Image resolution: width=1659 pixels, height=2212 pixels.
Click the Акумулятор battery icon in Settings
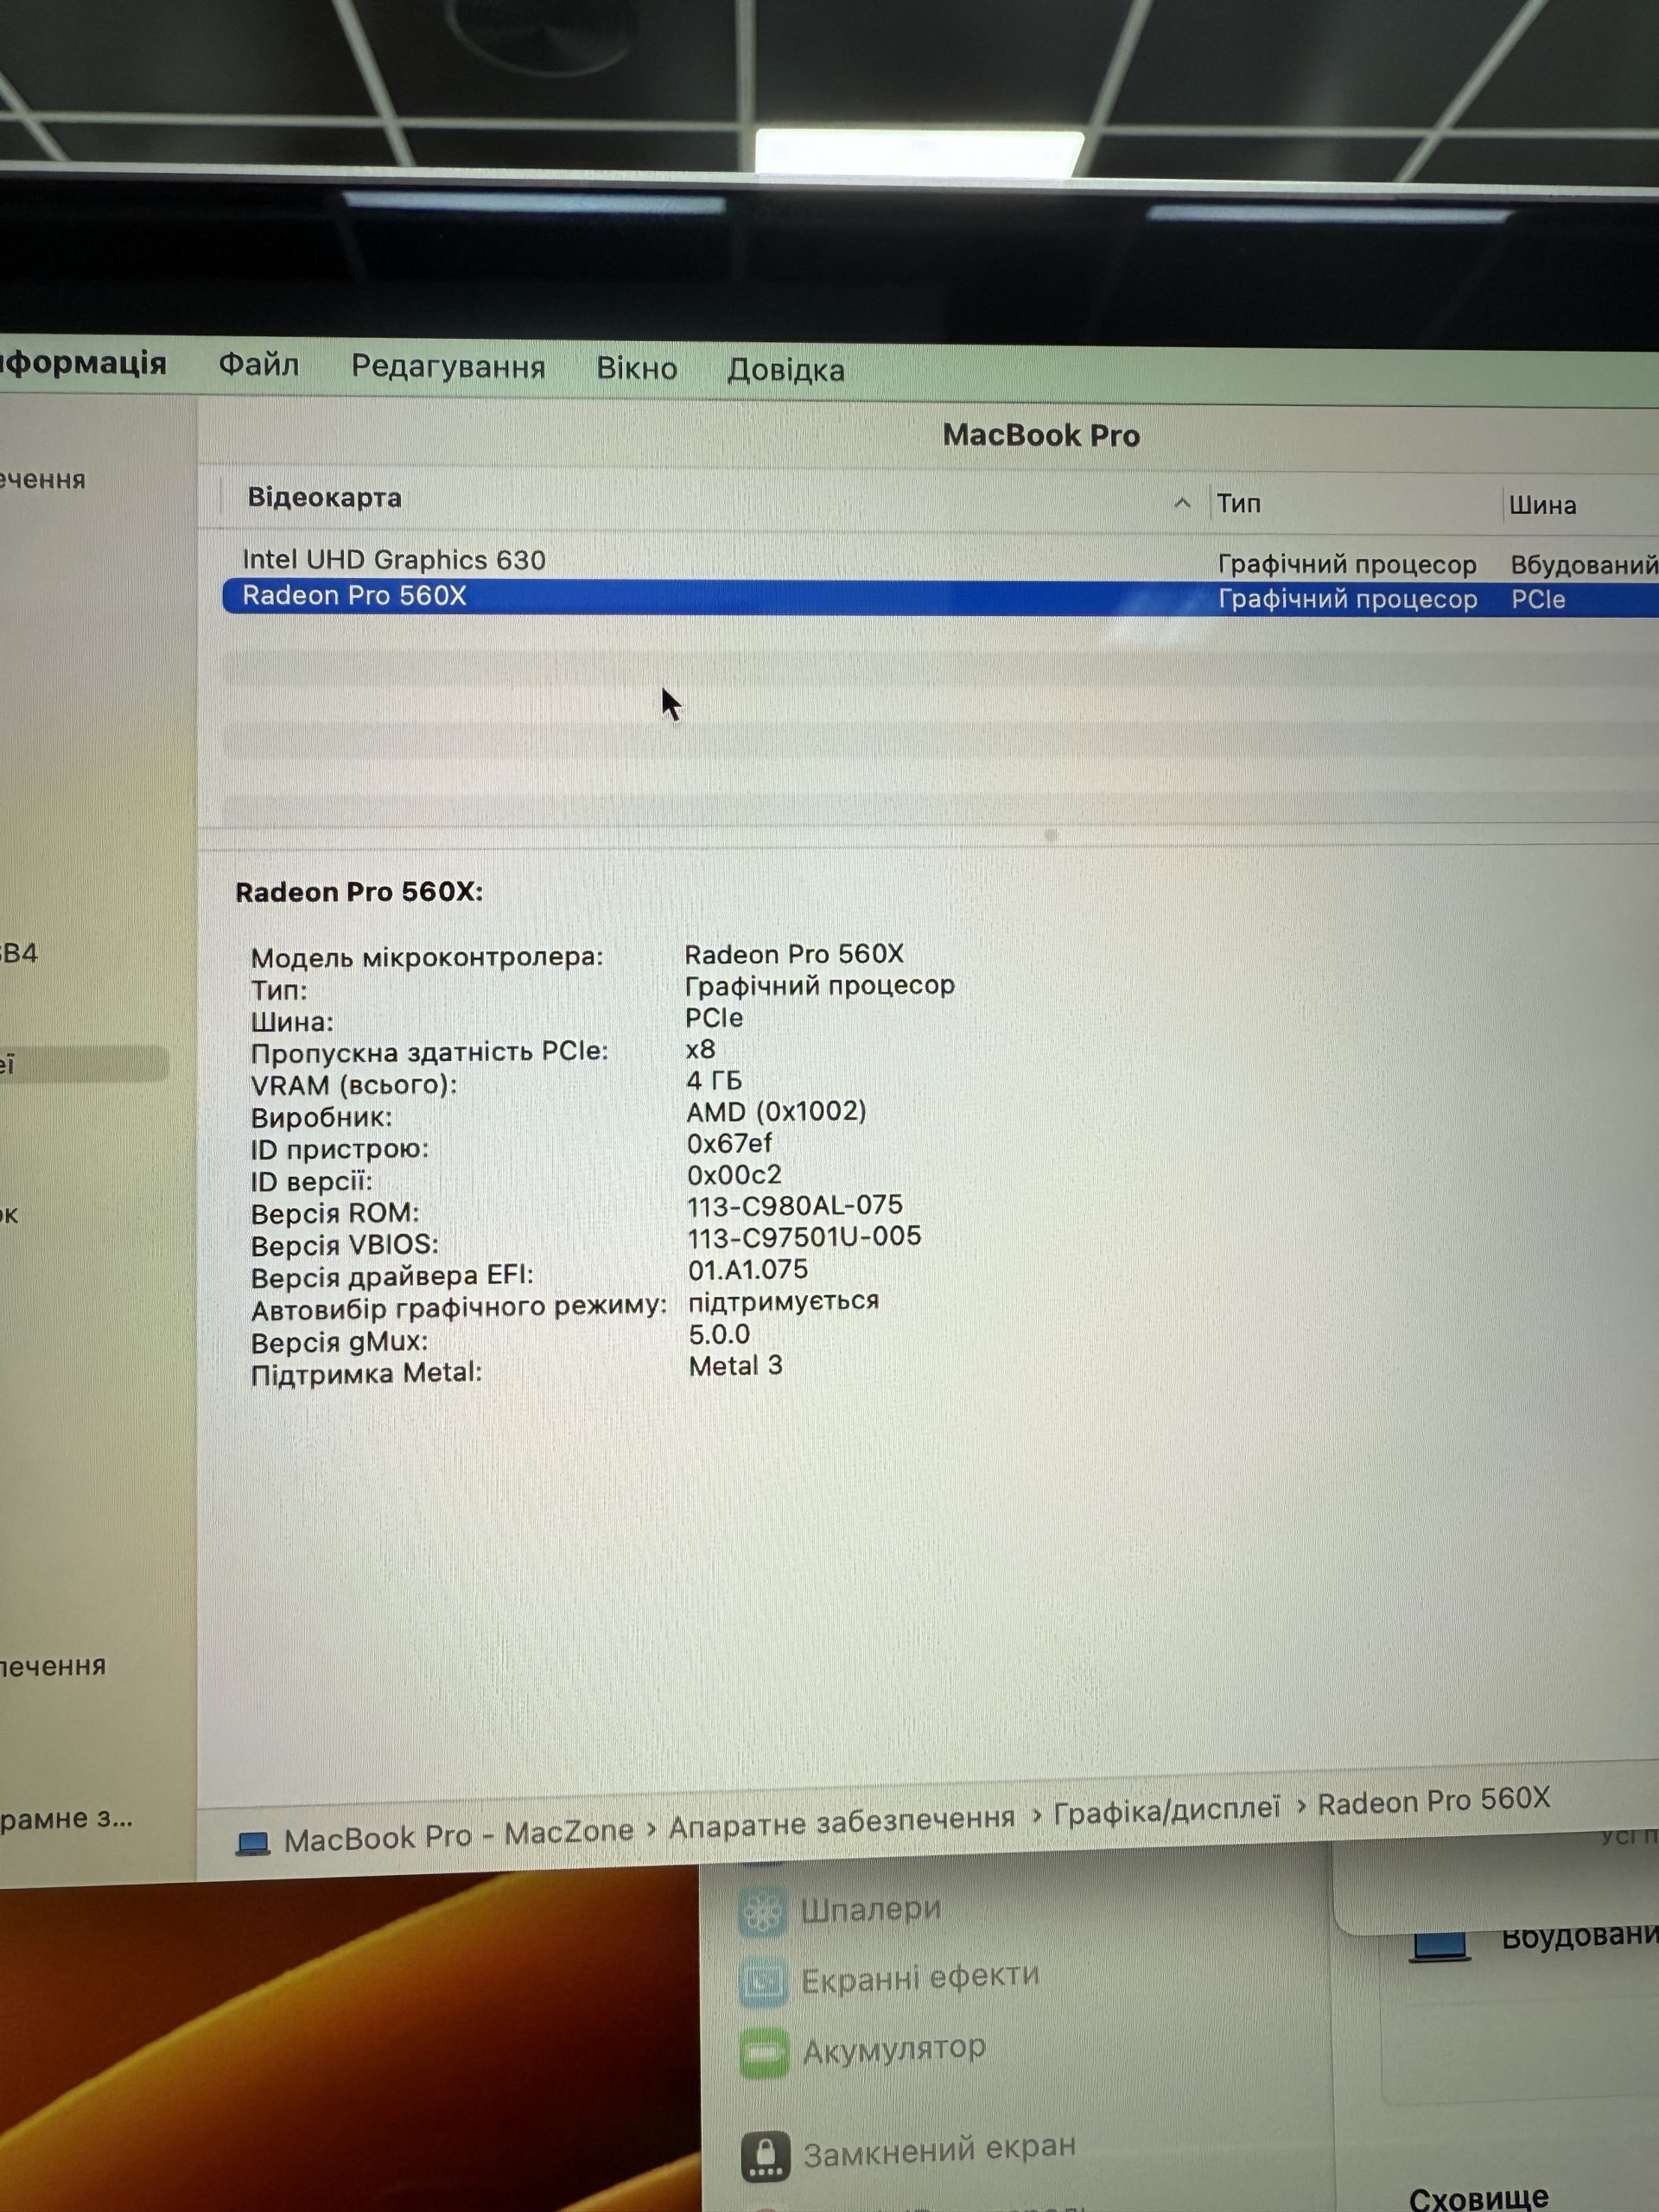click(x=765, y=2054)
